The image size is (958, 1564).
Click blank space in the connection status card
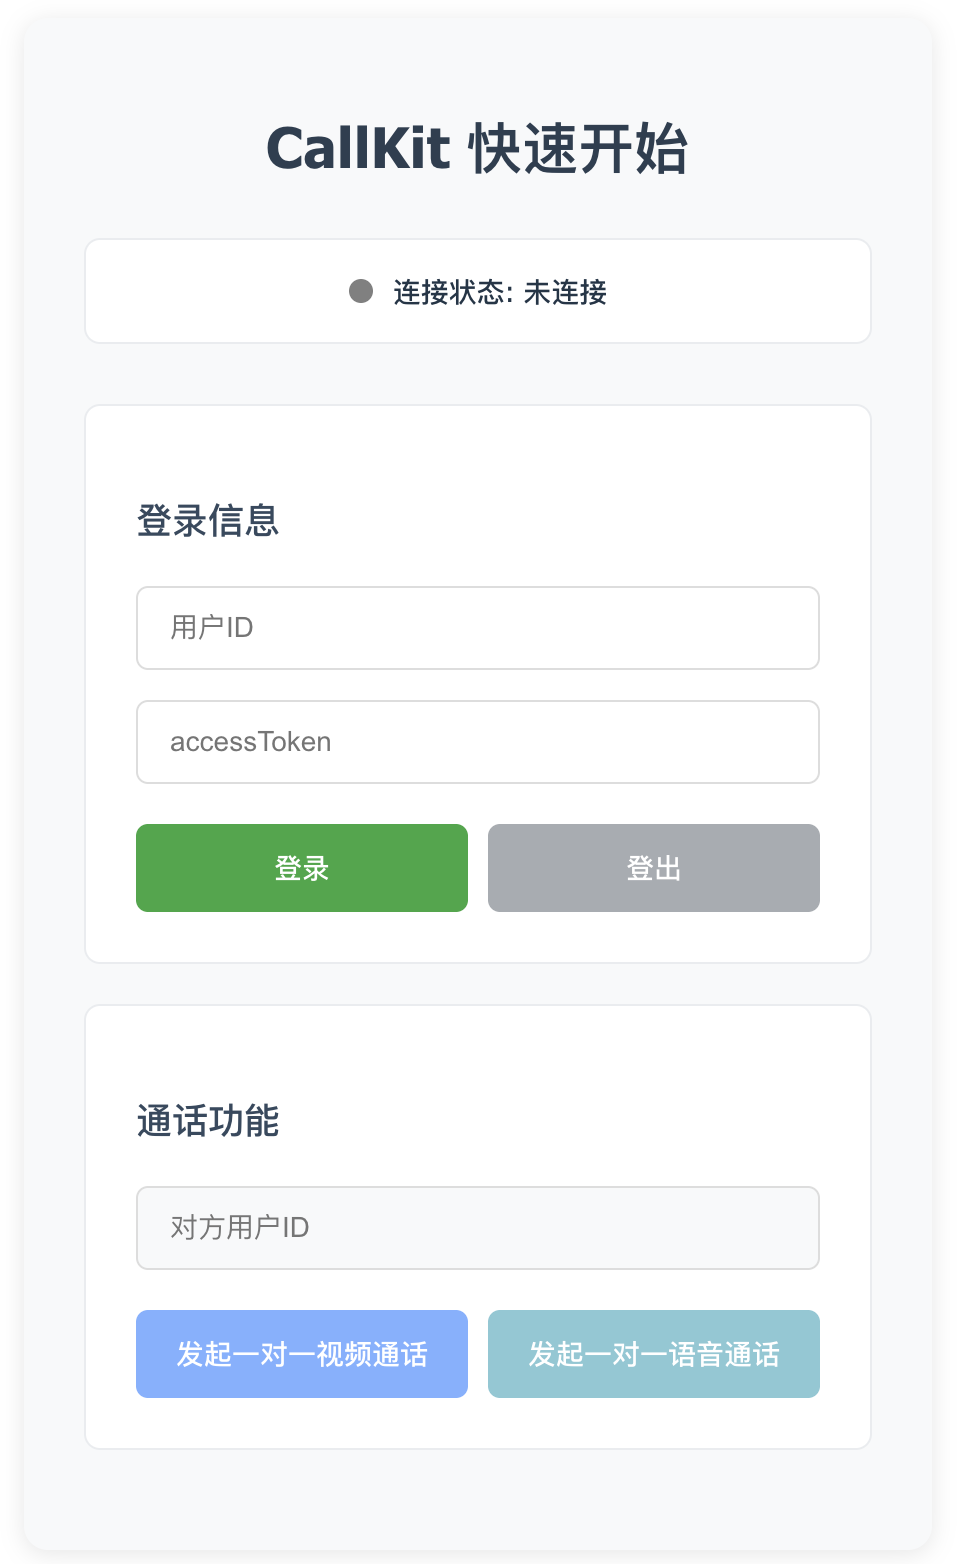point(200,291)
